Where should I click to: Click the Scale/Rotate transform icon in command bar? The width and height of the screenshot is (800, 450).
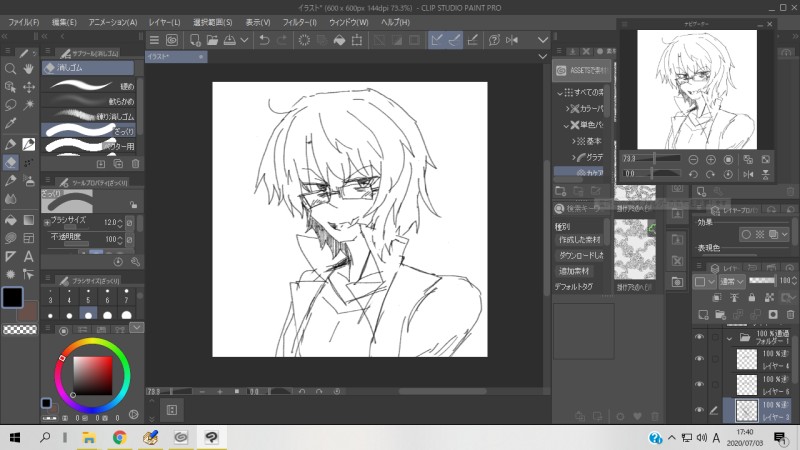click(357, 40)
